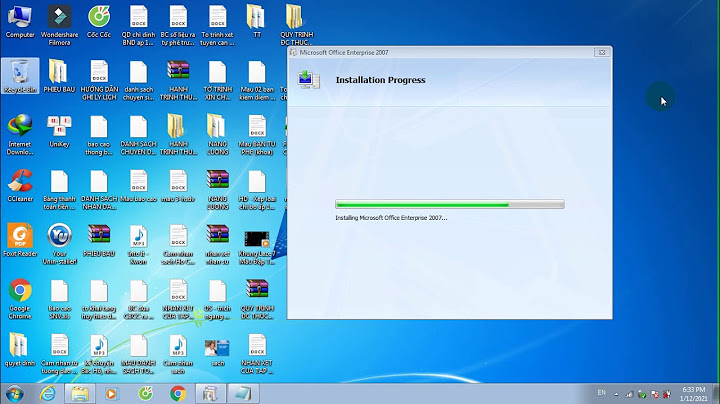
Task: Click the installation progress bar
Action: (450, 204)
